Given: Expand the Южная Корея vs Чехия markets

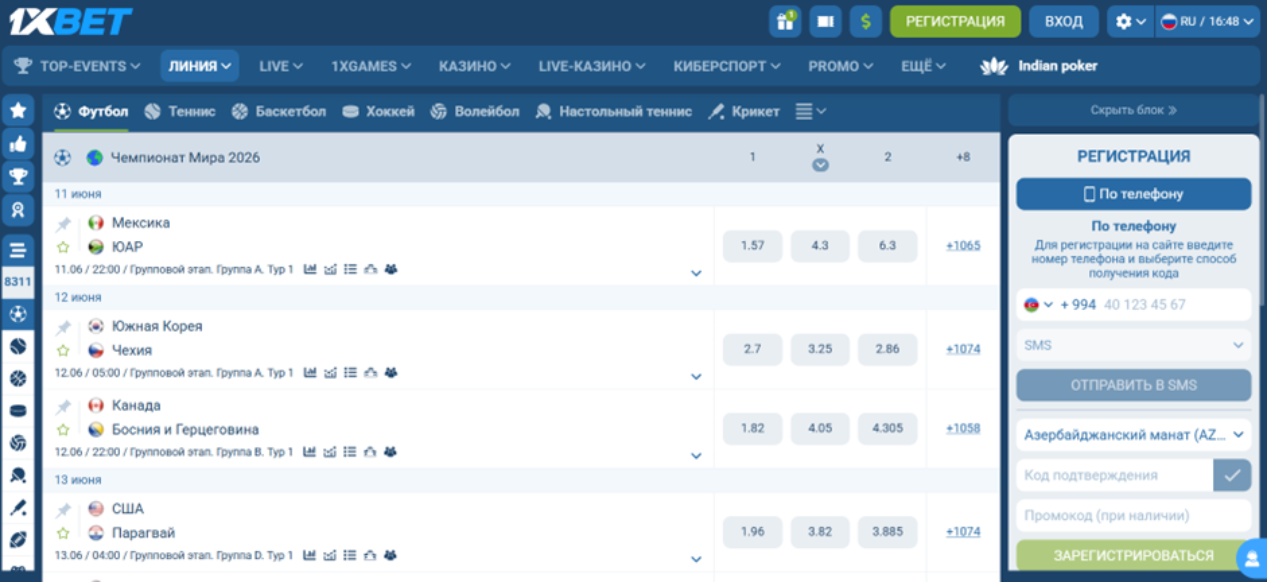Looking at the screenshot, I should [696, 377].
